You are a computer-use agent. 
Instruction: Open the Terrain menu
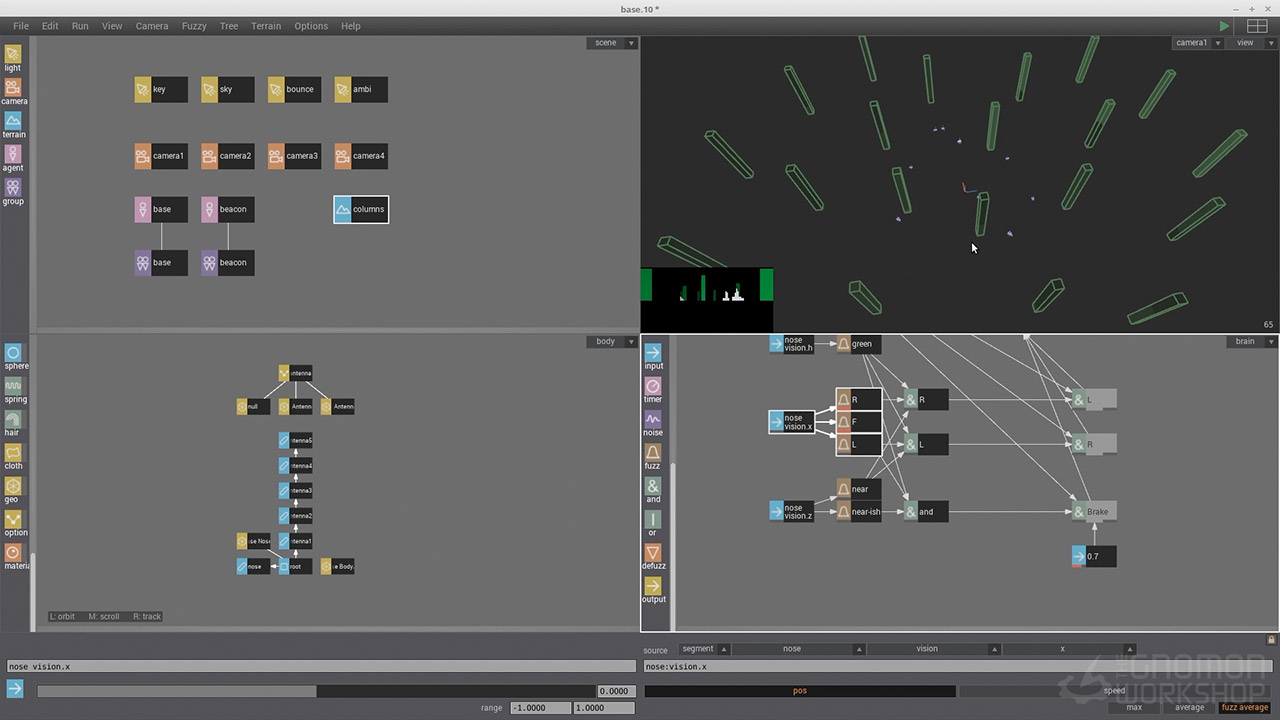click(266, 26)
